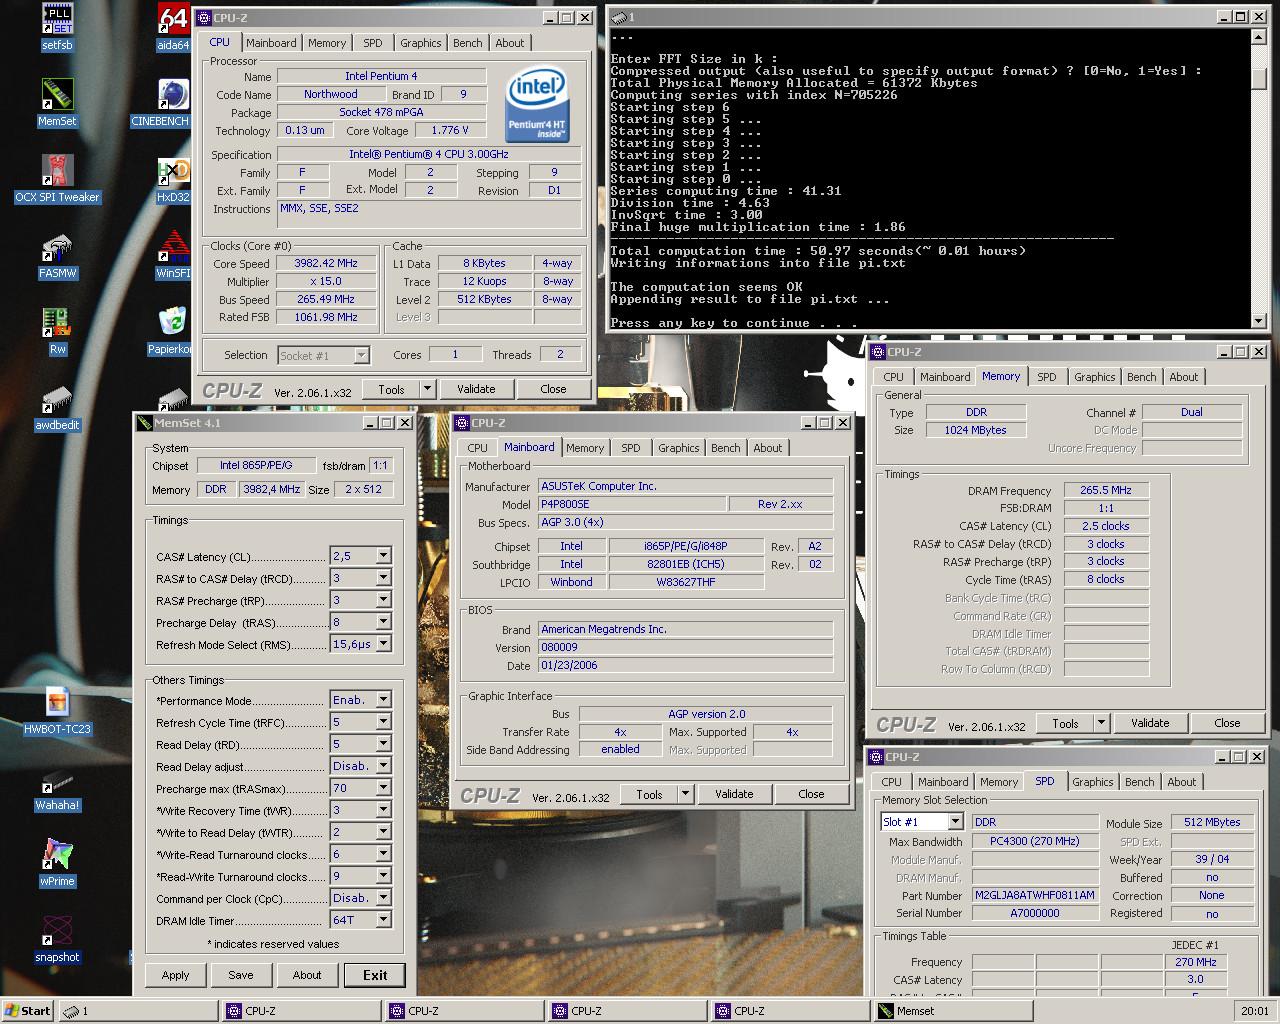This screenshot has height=1024, width=1280.
Task: Click the BIOS date 01/23/2006 field
Action: click(686, 665)
